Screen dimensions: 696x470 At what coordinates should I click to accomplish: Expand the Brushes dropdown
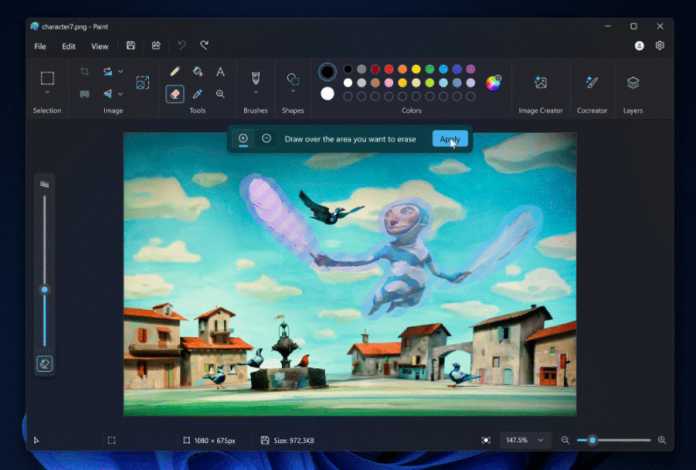(255, 93)
